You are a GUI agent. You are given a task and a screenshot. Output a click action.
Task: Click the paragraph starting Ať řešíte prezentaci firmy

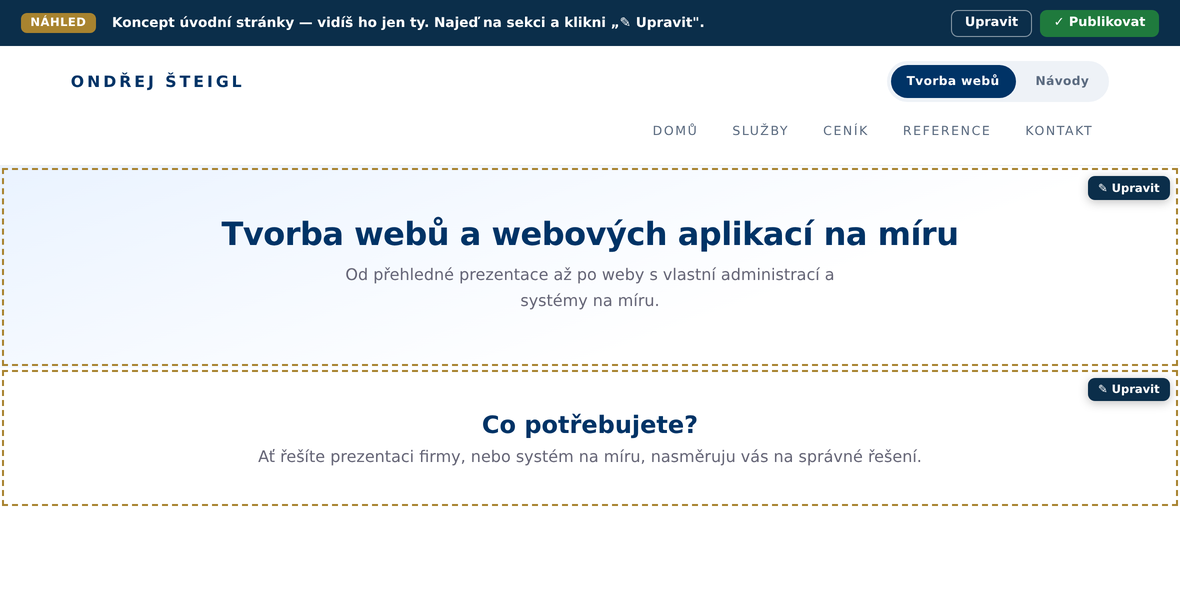tap(590, 457)
